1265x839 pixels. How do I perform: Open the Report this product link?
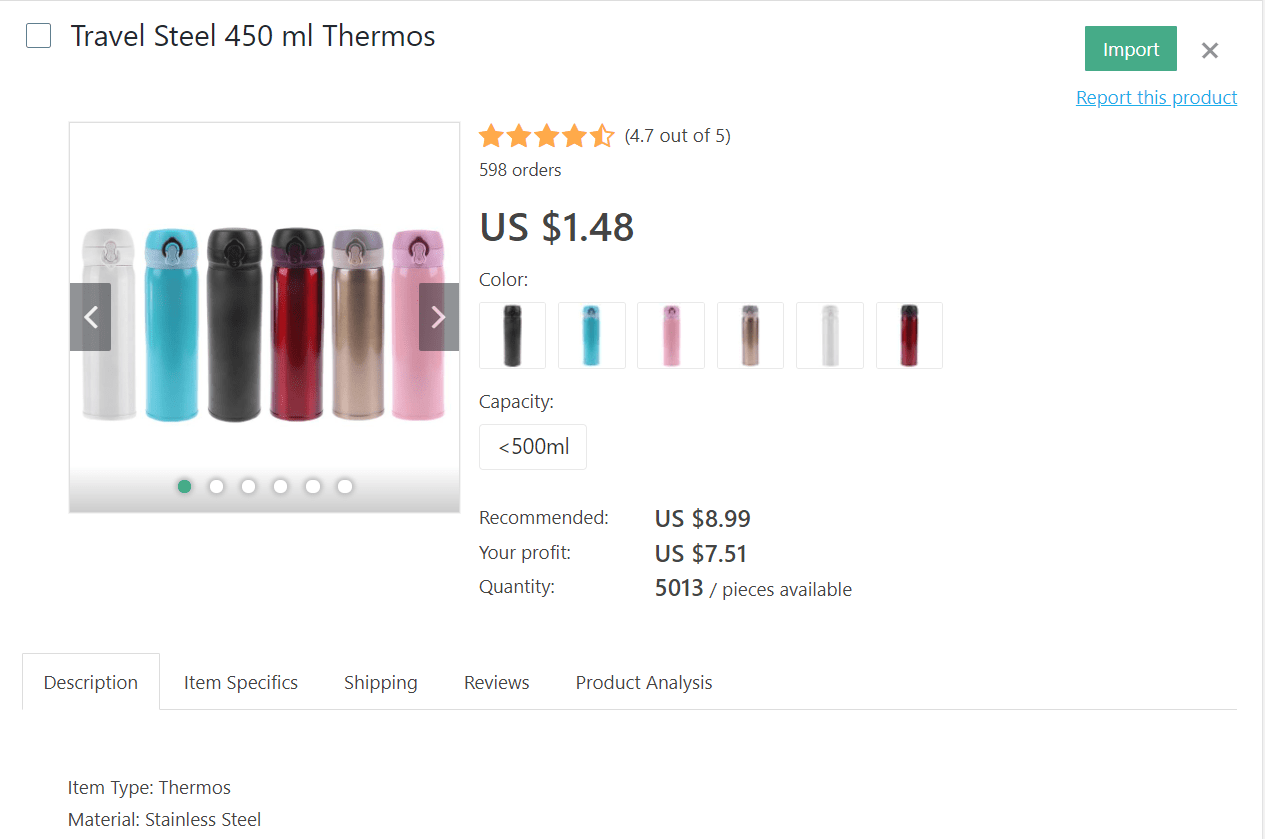point(1156,97)
